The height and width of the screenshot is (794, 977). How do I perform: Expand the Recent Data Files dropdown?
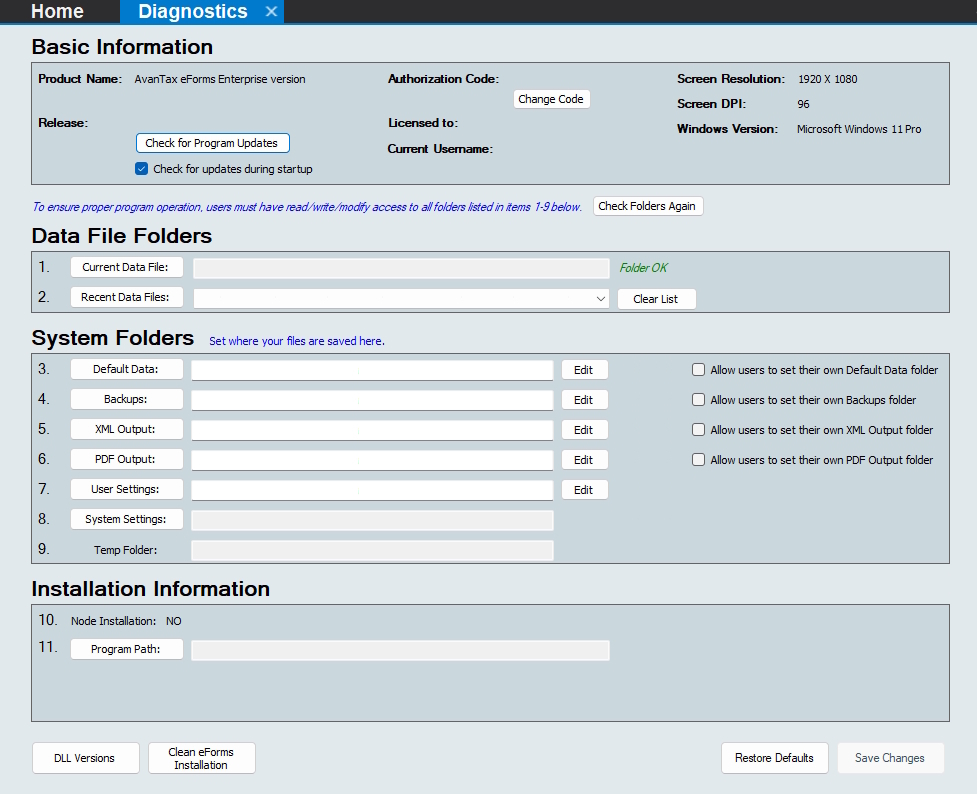click(x=600, y=299)
